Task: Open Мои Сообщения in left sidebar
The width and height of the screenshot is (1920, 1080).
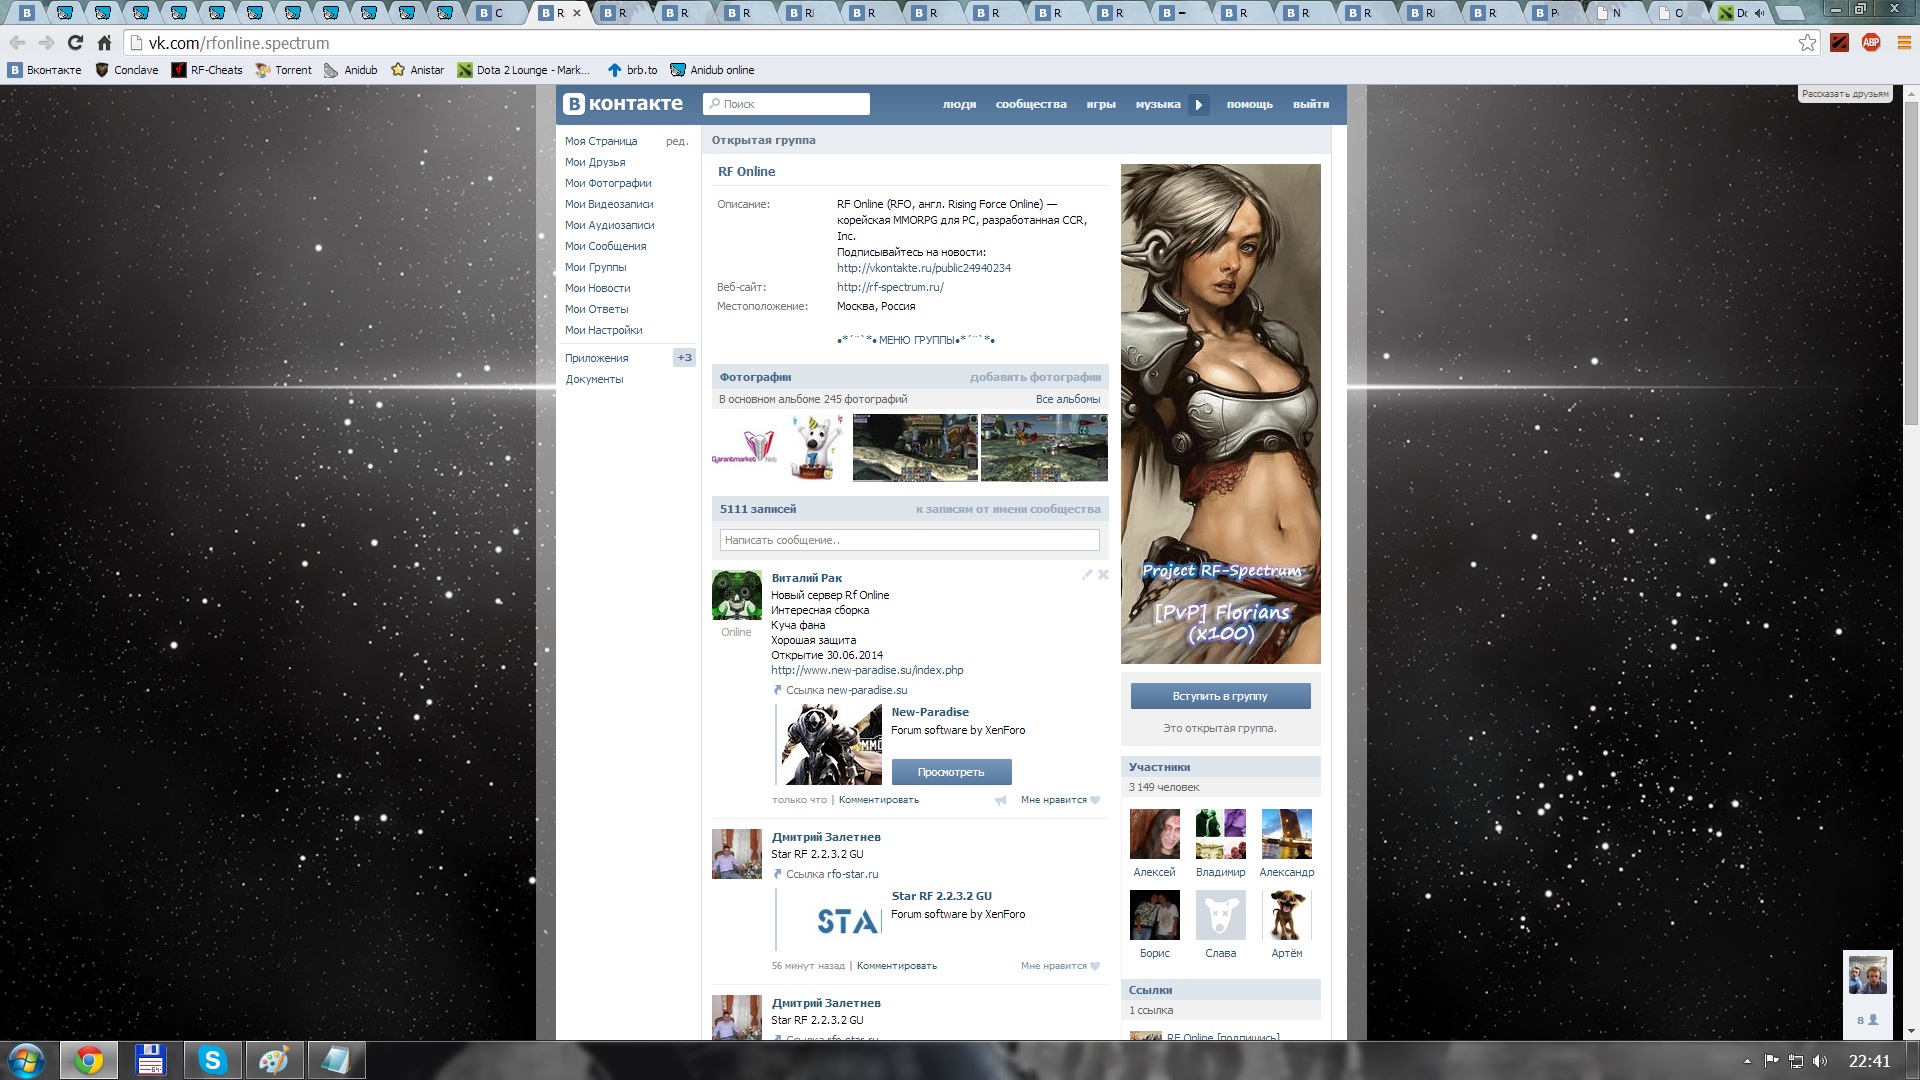Action: pyautogui.click(x=606, y=246)
